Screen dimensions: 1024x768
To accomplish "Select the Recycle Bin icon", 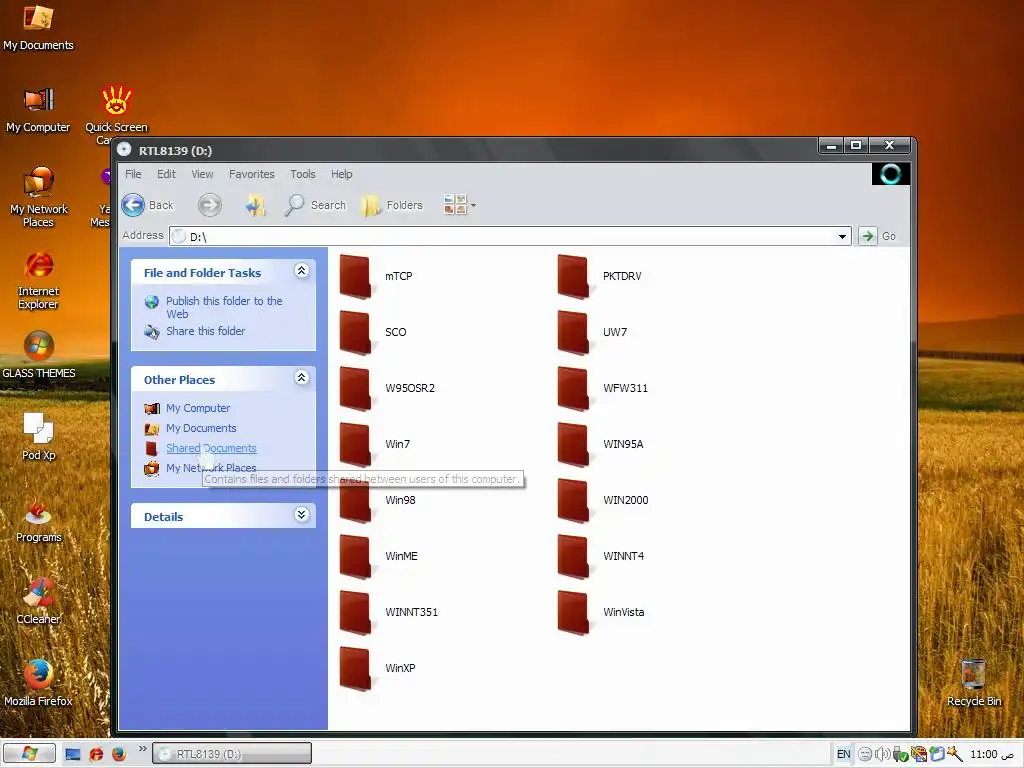I will (973, 684).
